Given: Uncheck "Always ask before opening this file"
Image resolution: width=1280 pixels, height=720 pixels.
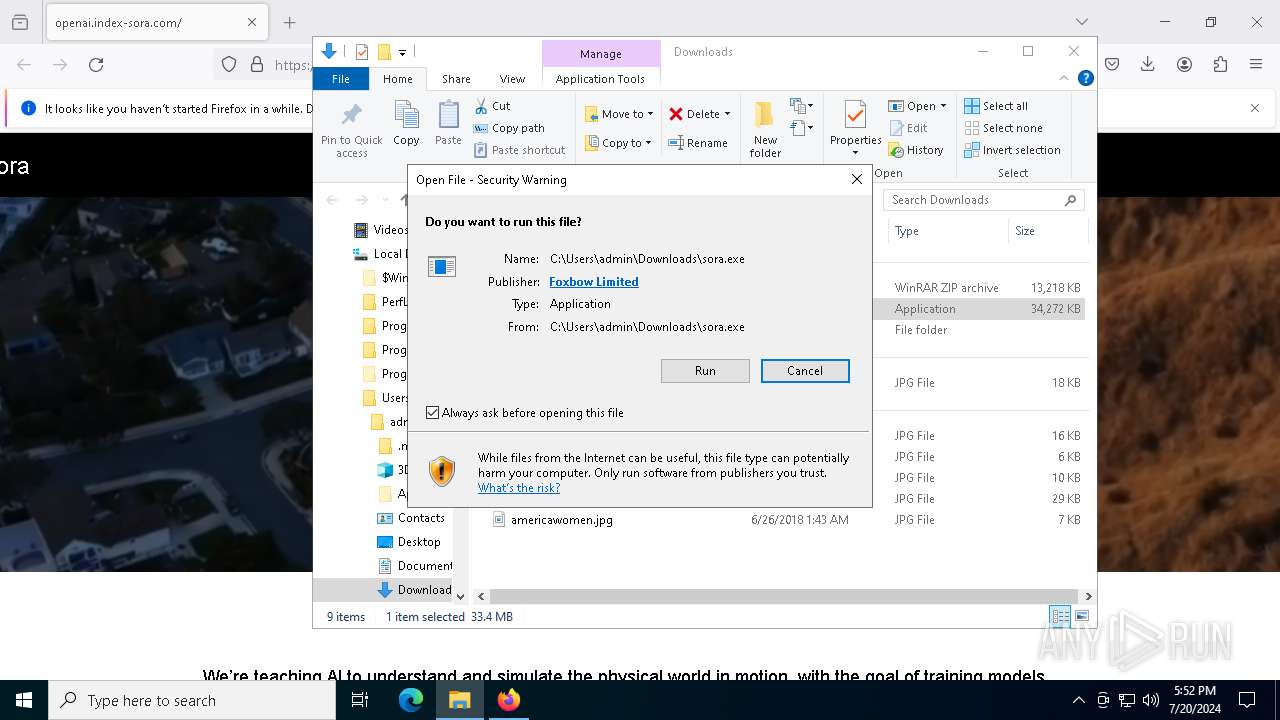Looking at the screenshot, I should pyautogui.click(x=433, y=413).
